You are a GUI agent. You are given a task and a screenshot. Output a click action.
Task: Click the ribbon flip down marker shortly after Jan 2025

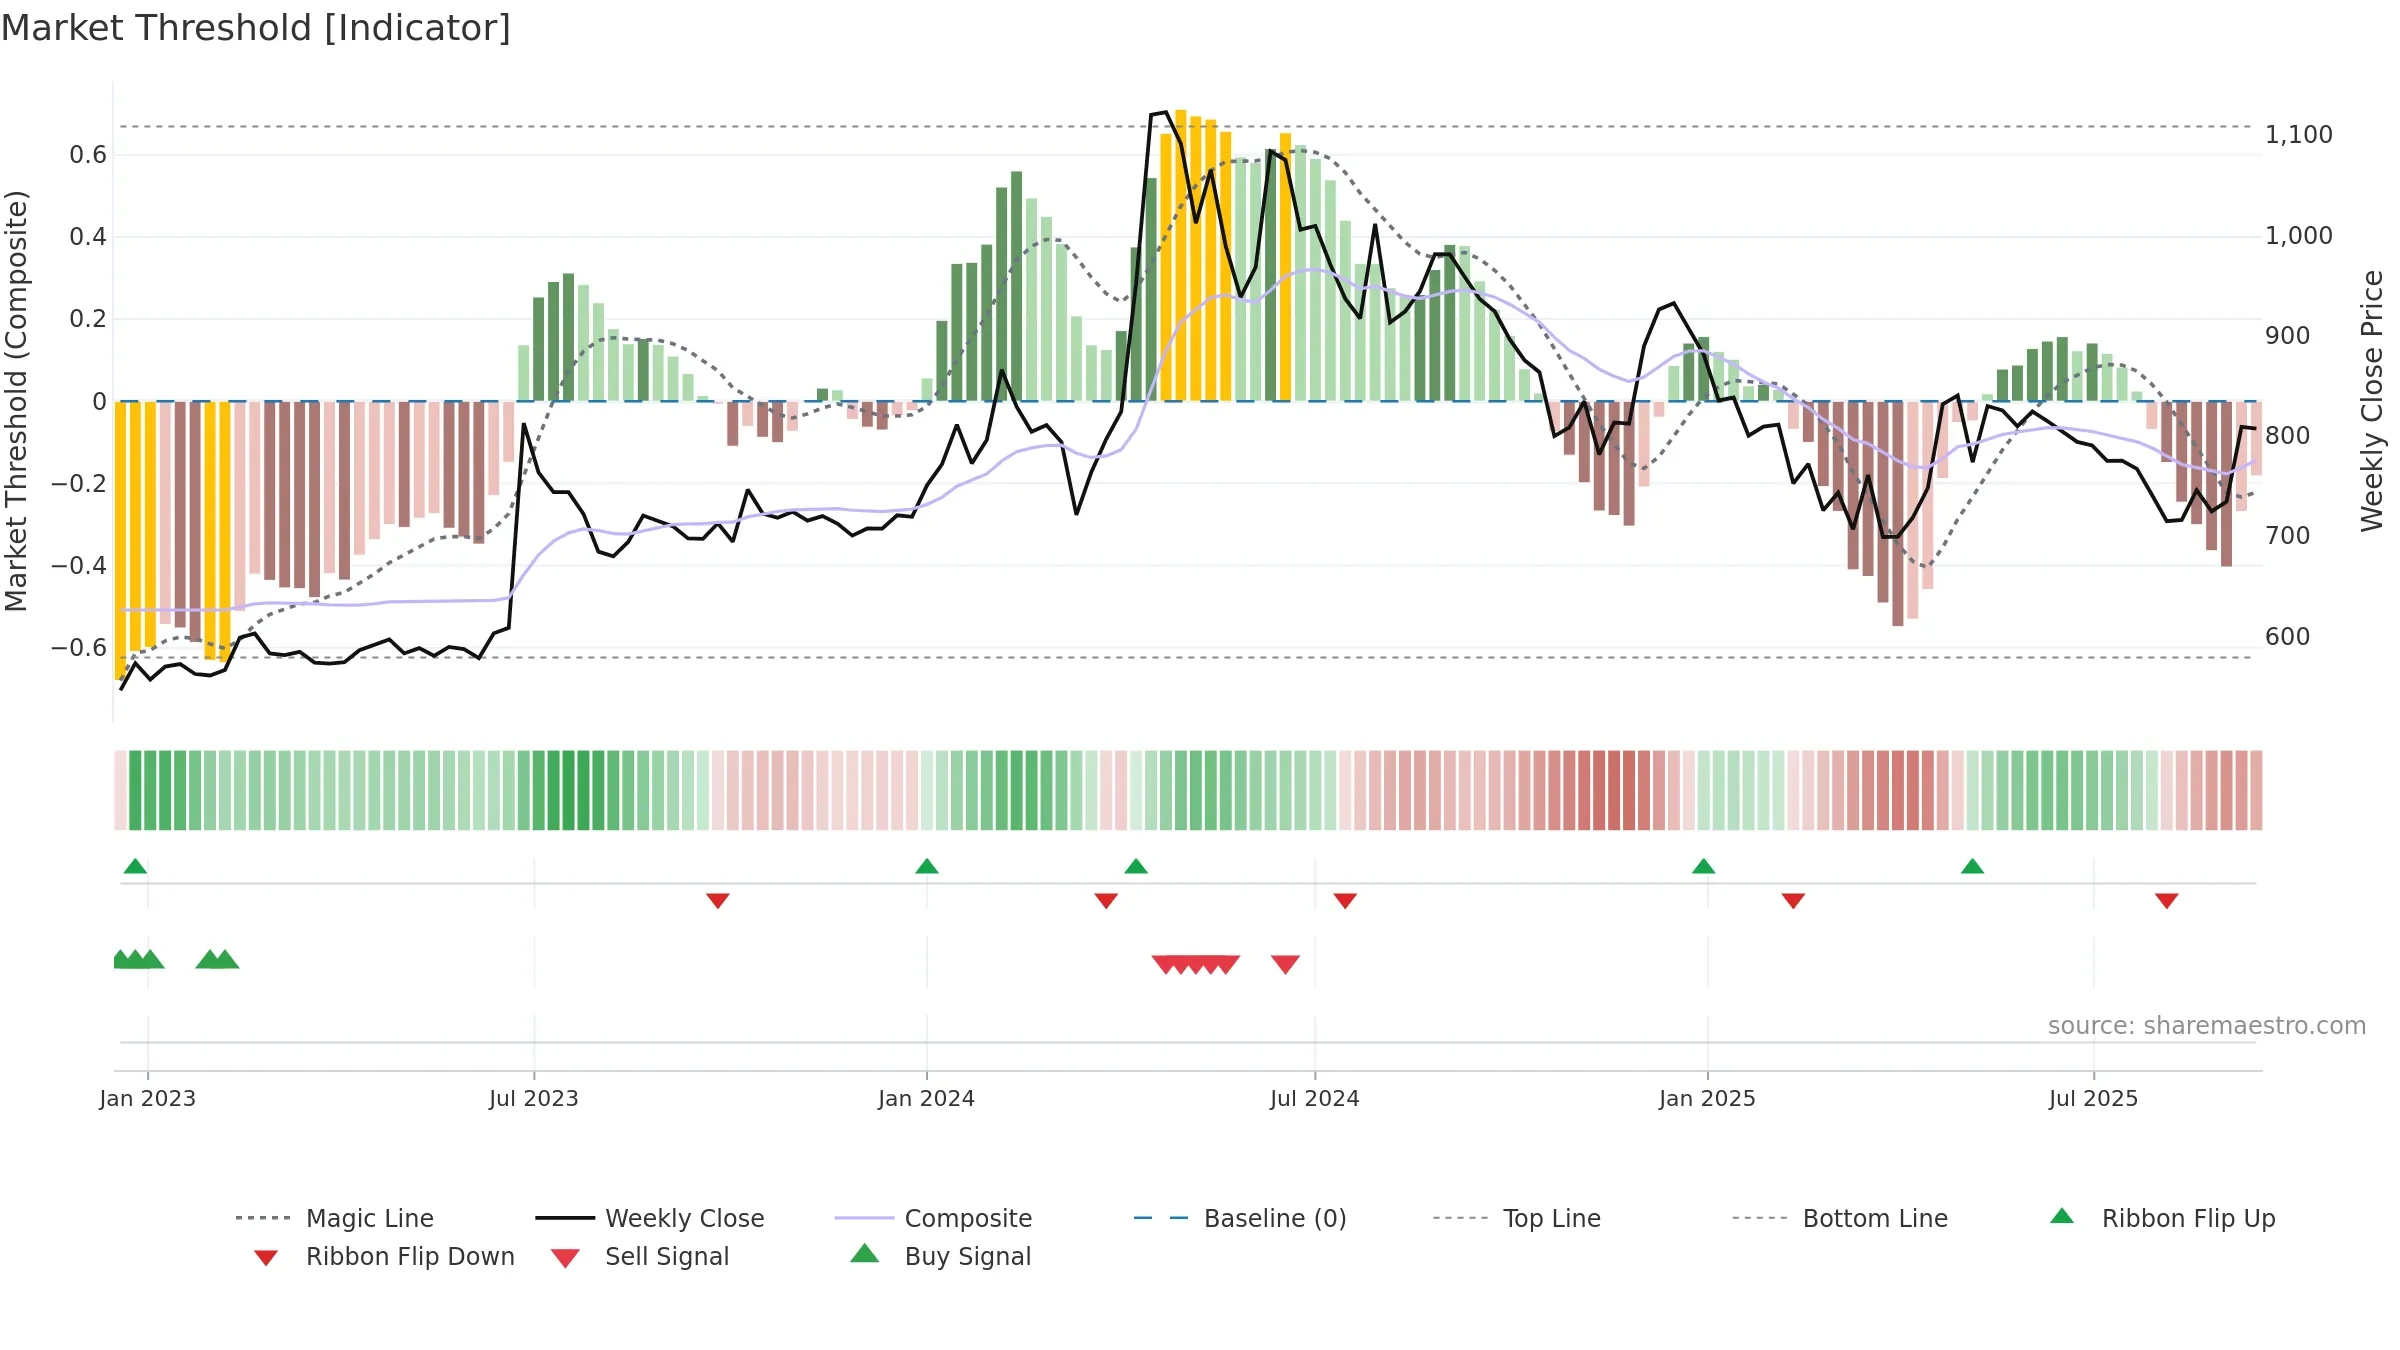pos(1793,901)
